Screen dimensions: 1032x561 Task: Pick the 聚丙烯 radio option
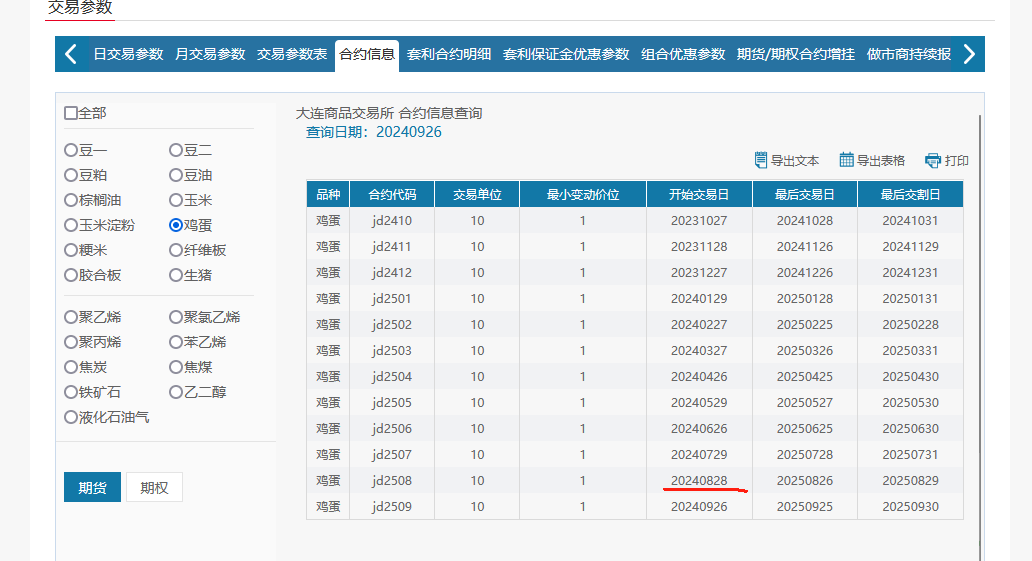click(70, 342)
